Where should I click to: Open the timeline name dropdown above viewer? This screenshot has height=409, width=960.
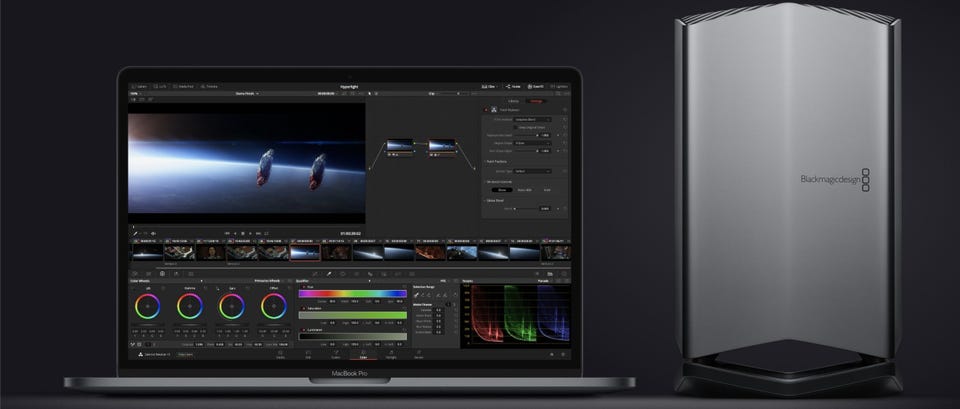tap(247, 93)
